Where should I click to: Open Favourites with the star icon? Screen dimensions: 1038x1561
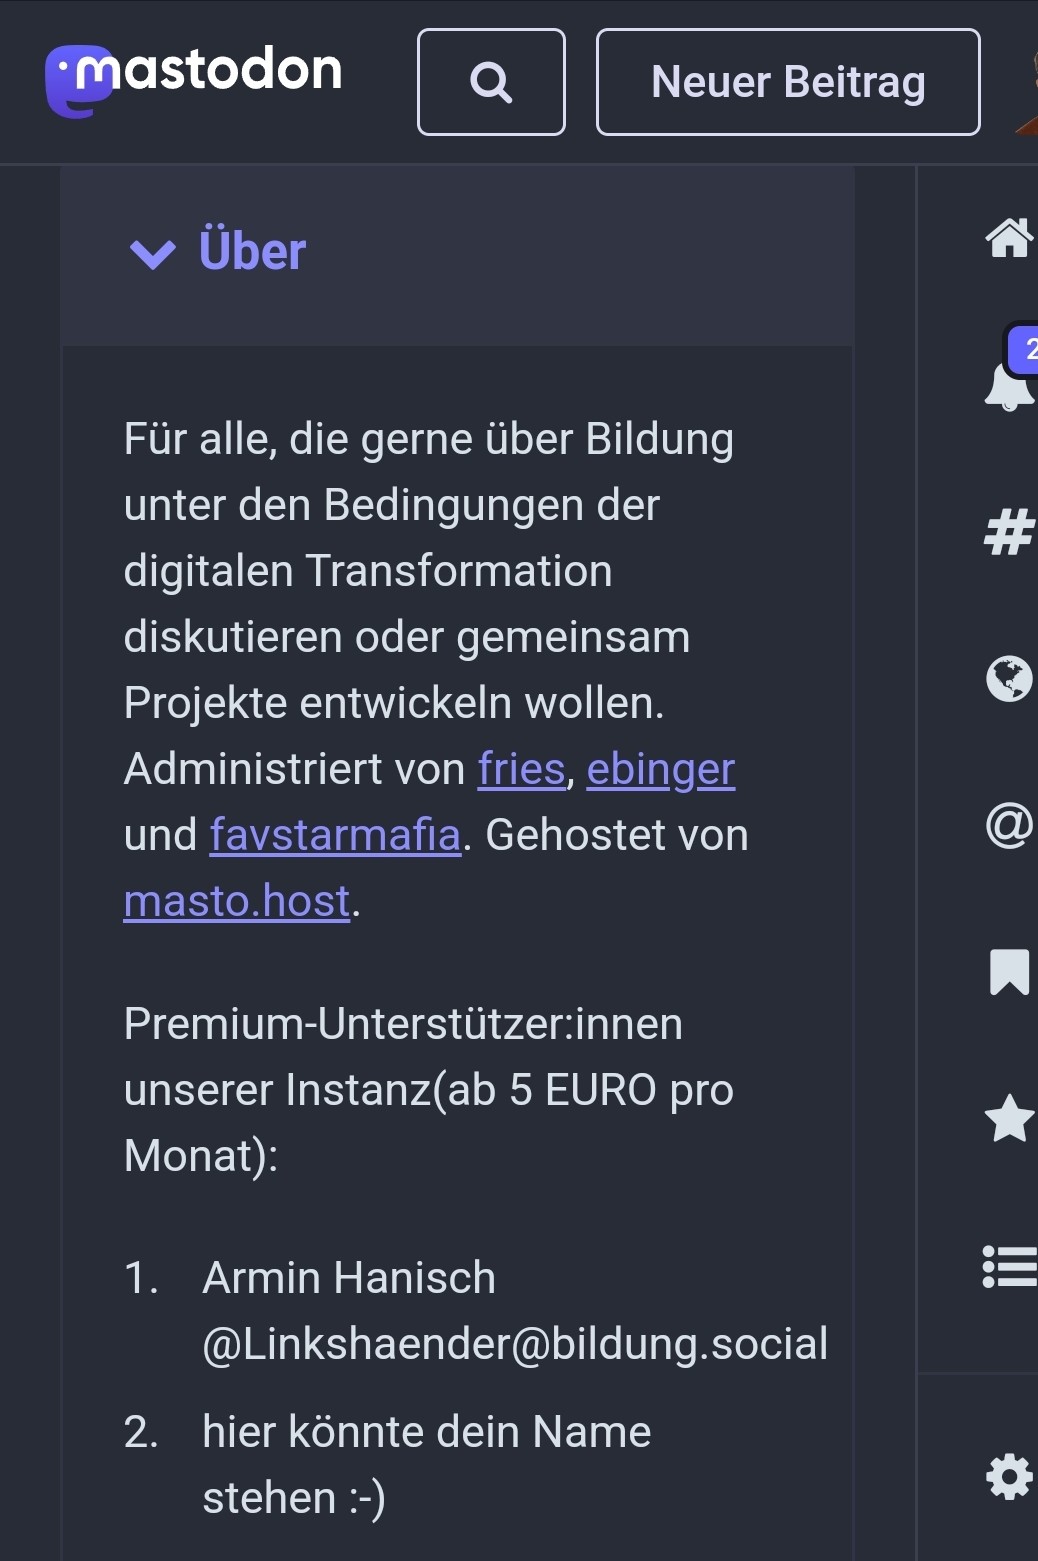[x=1009, y=1118]
